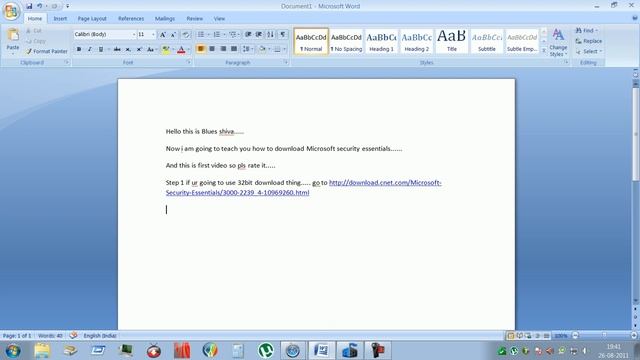Open the View tab
This screenshot has height=360, width=640.
[x=219, y=19]
